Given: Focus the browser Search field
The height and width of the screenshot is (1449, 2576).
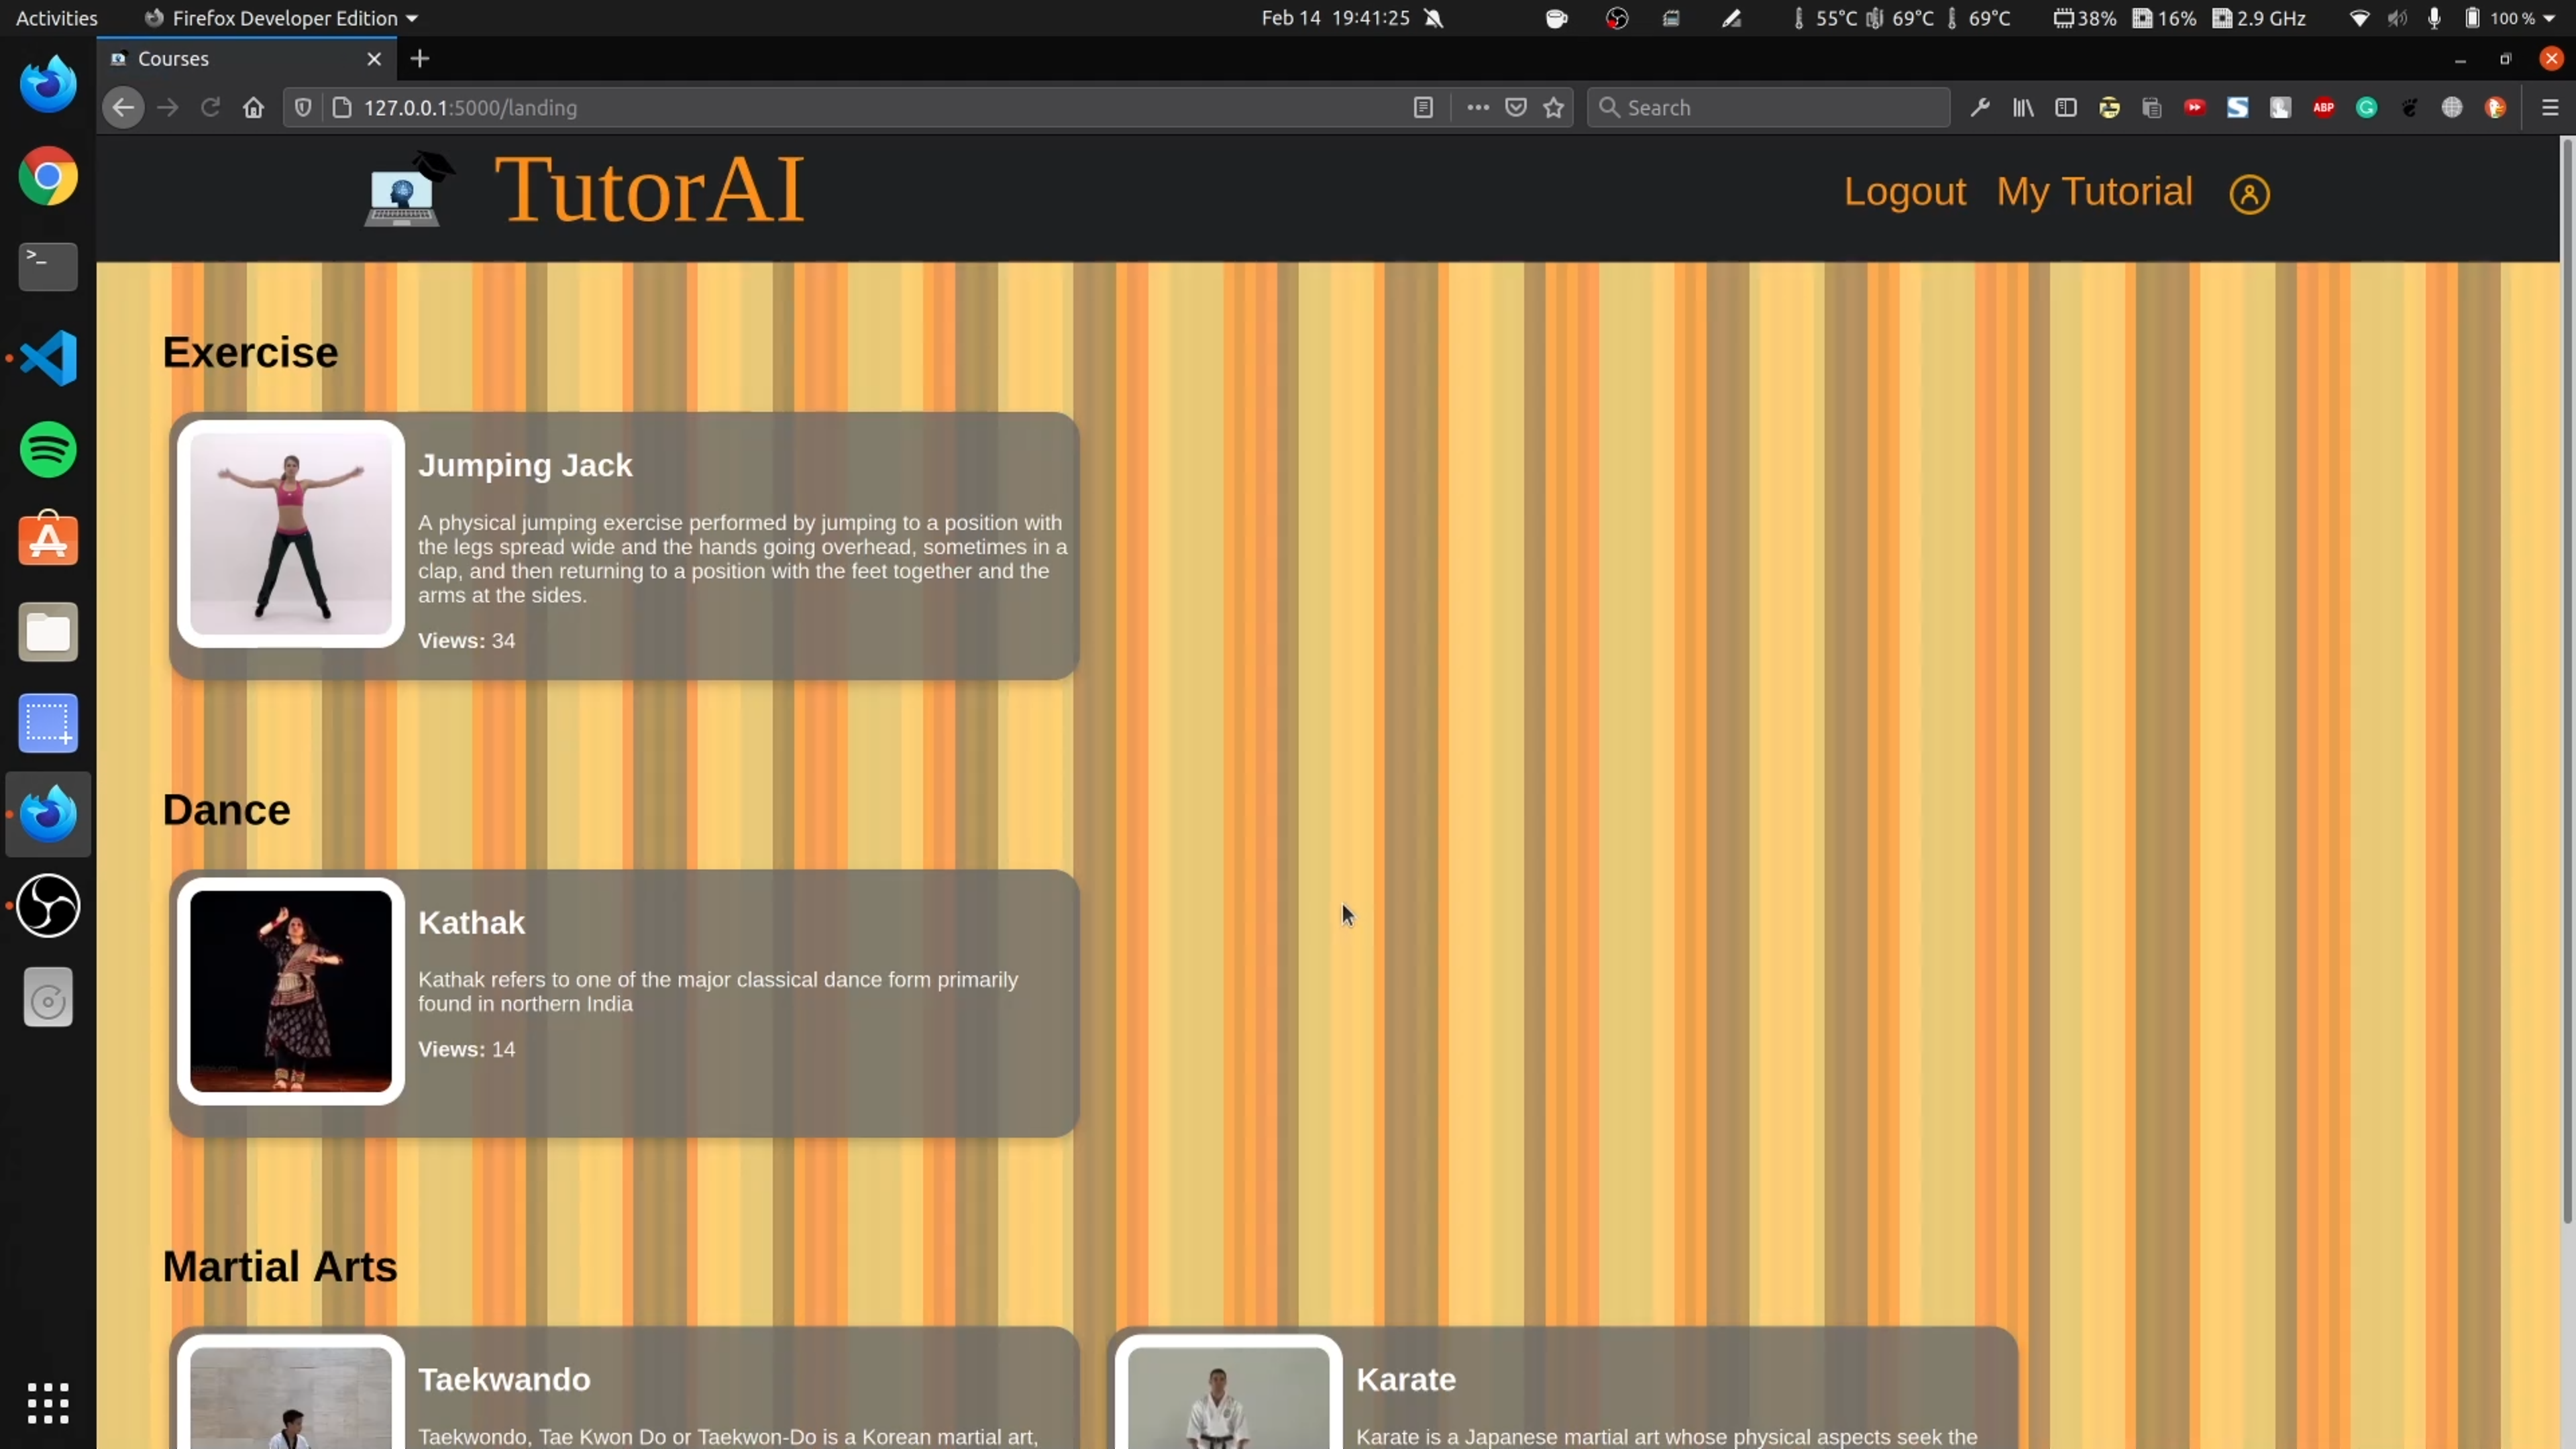Looking at the screenshot, I should 1768,108.
